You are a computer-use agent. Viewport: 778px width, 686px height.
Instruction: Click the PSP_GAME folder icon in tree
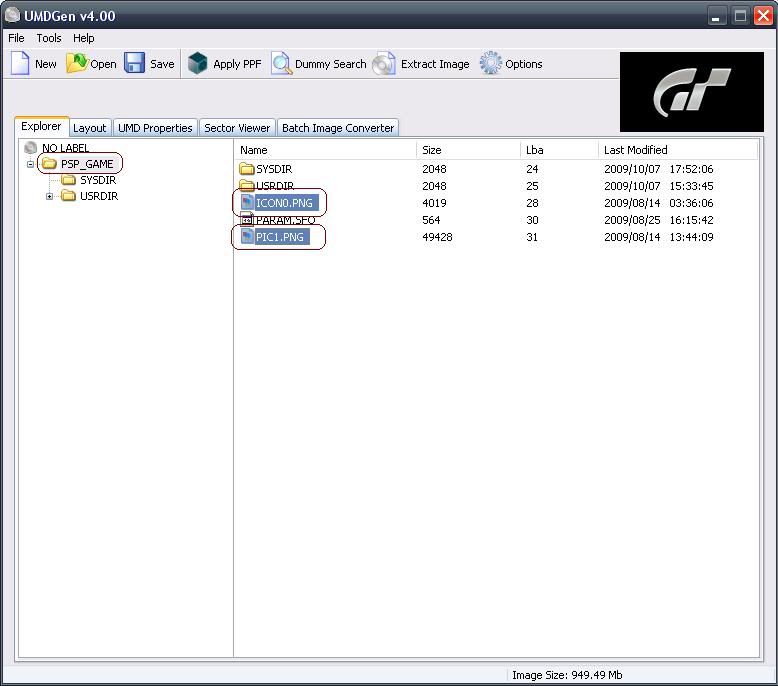click(49, 164)
